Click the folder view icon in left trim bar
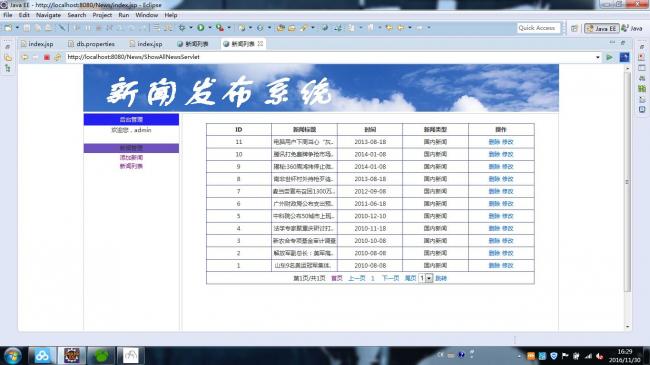The height and width of the screenshot is (365, 650). 7,58
